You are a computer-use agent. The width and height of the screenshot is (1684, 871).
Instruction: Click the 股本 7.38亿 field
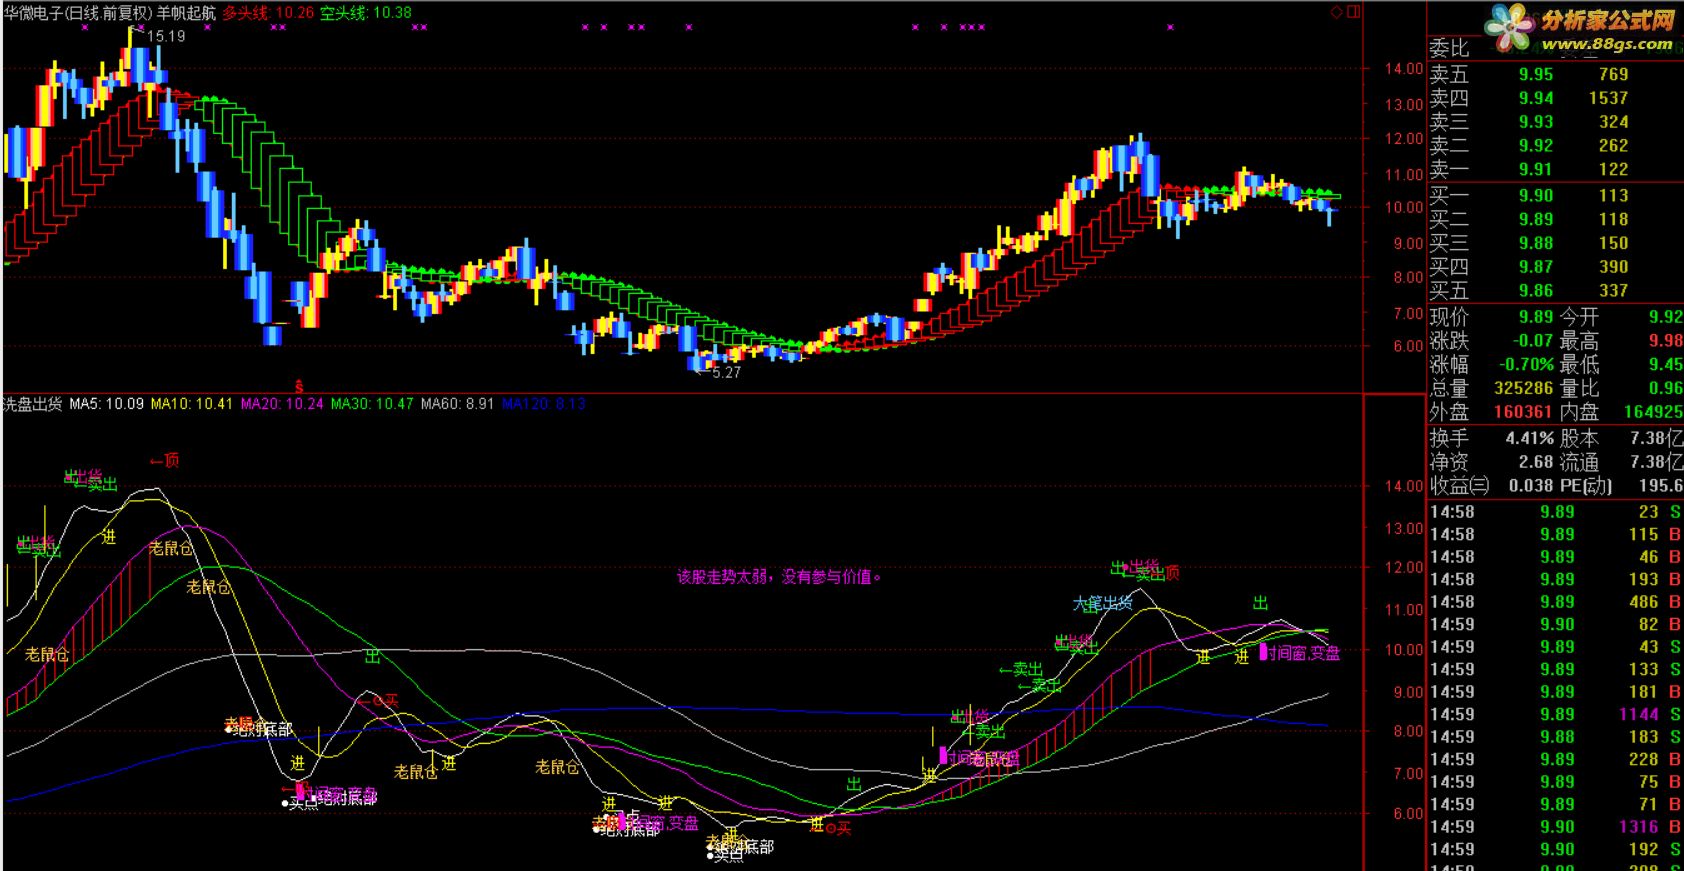point(1621,438)
